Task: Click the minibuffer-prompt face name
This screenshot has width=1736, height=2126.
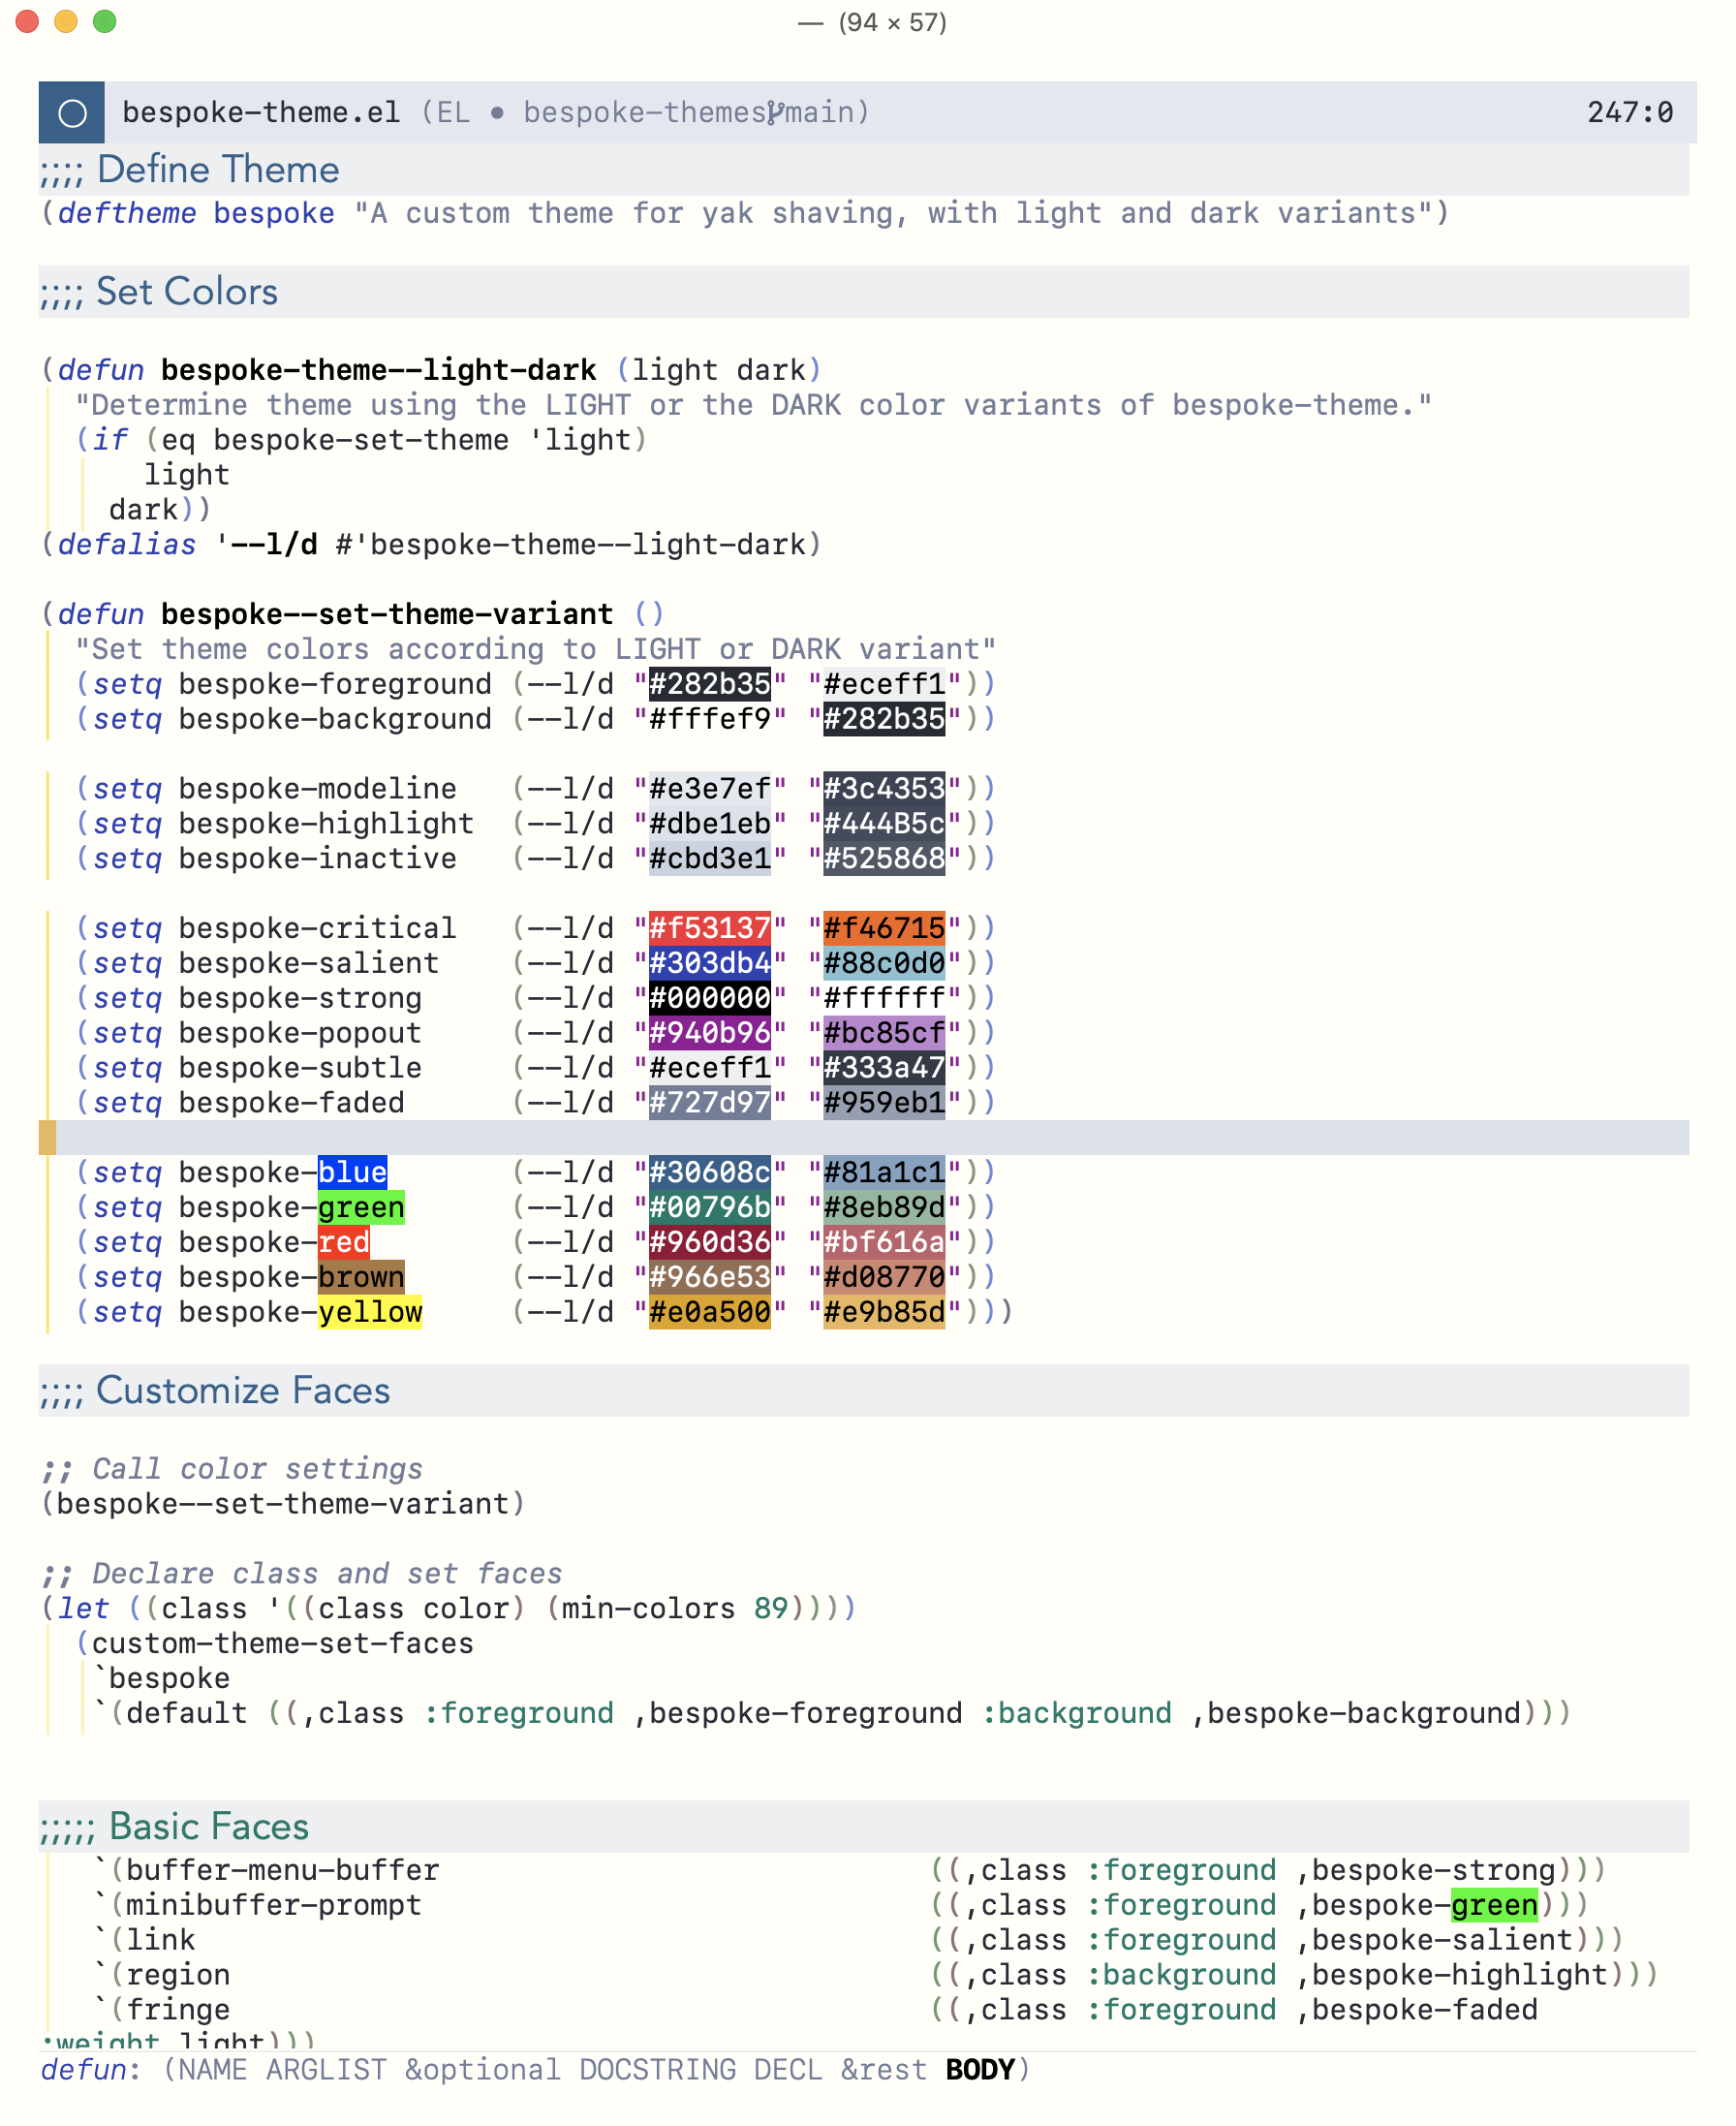Action: pos(274,1906)
